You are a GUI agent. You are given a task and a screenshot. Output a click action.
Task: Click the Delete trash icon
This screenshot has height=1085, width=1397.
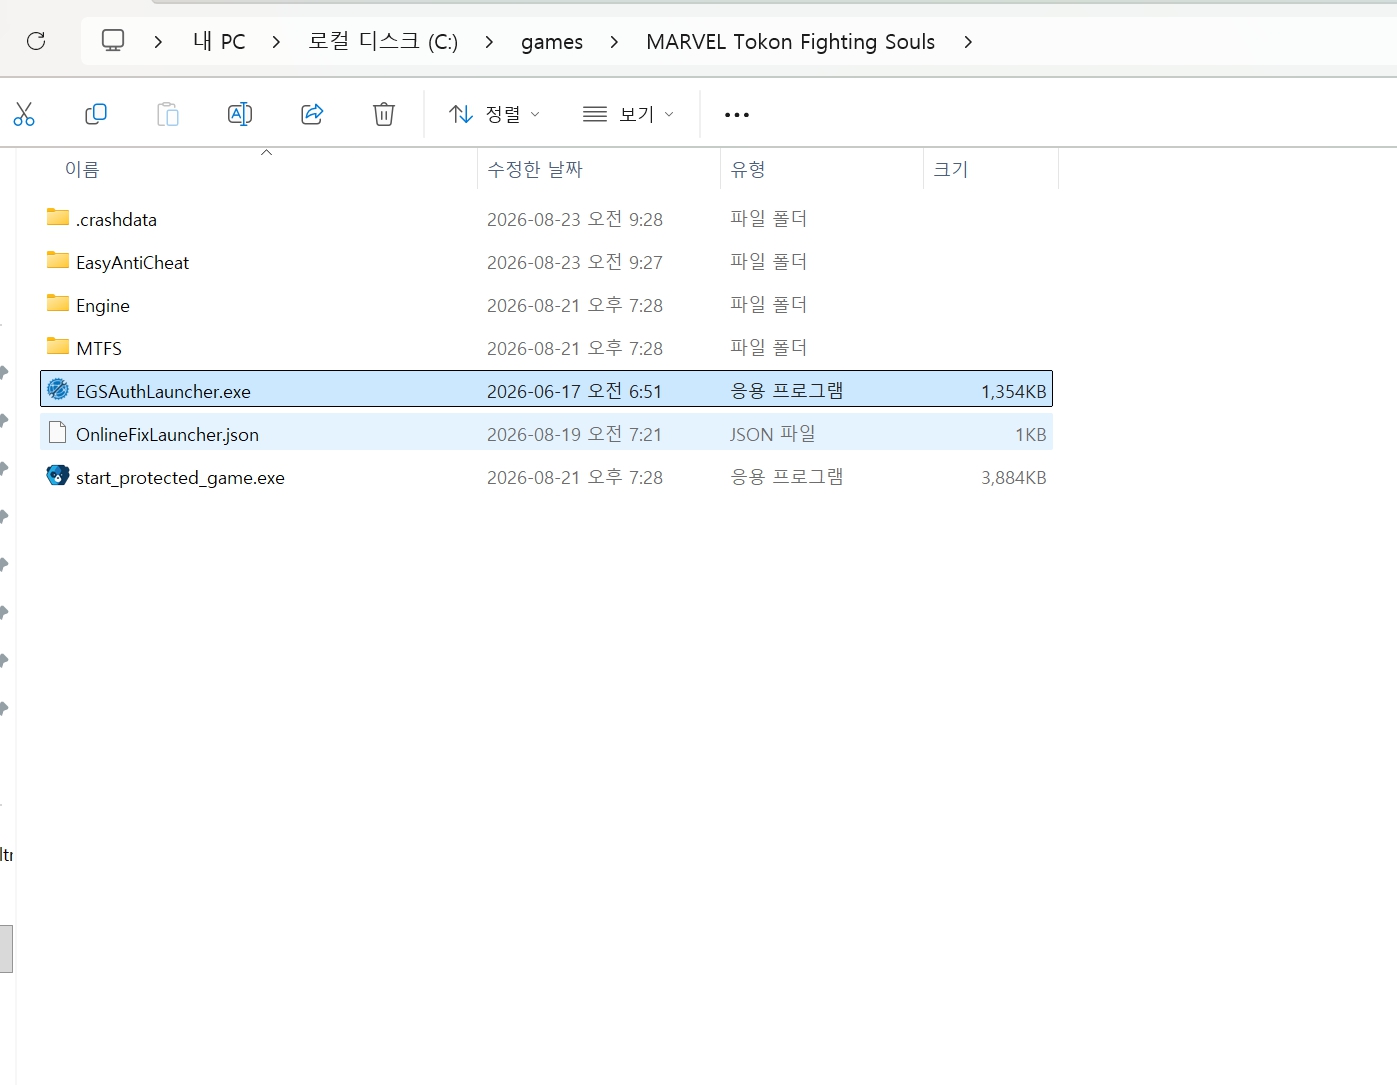click(x=384, y=114)
